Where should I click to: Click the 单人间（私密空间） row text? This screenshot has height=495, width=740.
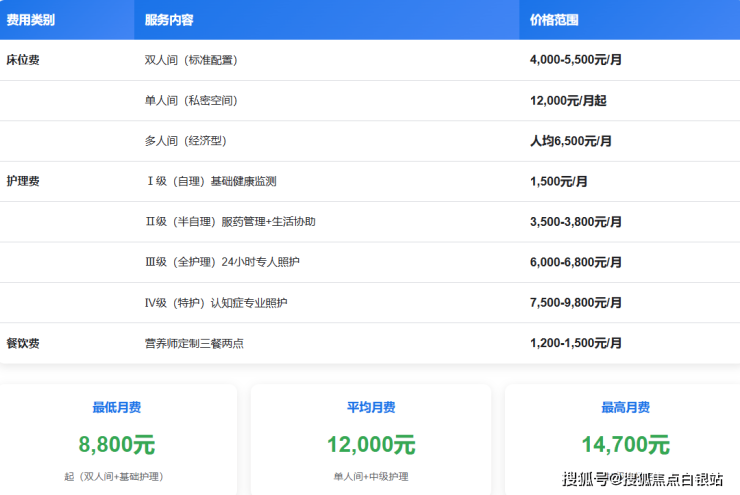[191, 101]
